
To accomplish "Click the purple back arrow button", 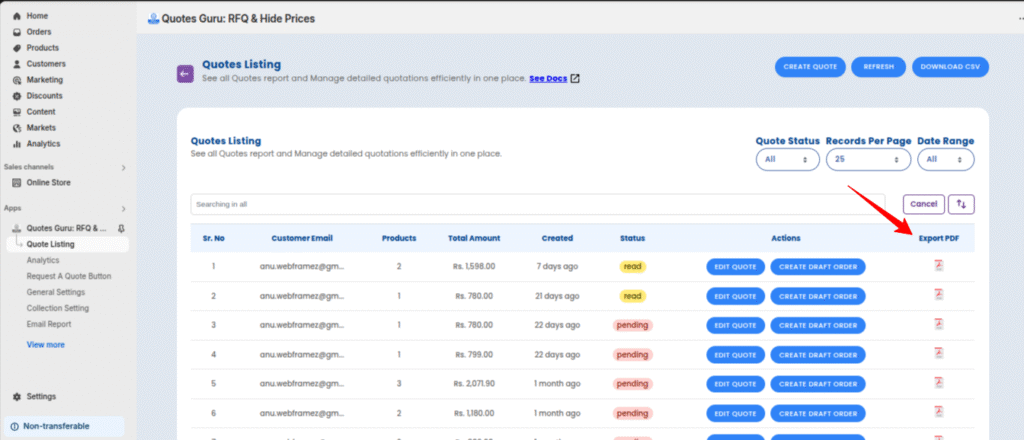I will click(x=185, y=74).
